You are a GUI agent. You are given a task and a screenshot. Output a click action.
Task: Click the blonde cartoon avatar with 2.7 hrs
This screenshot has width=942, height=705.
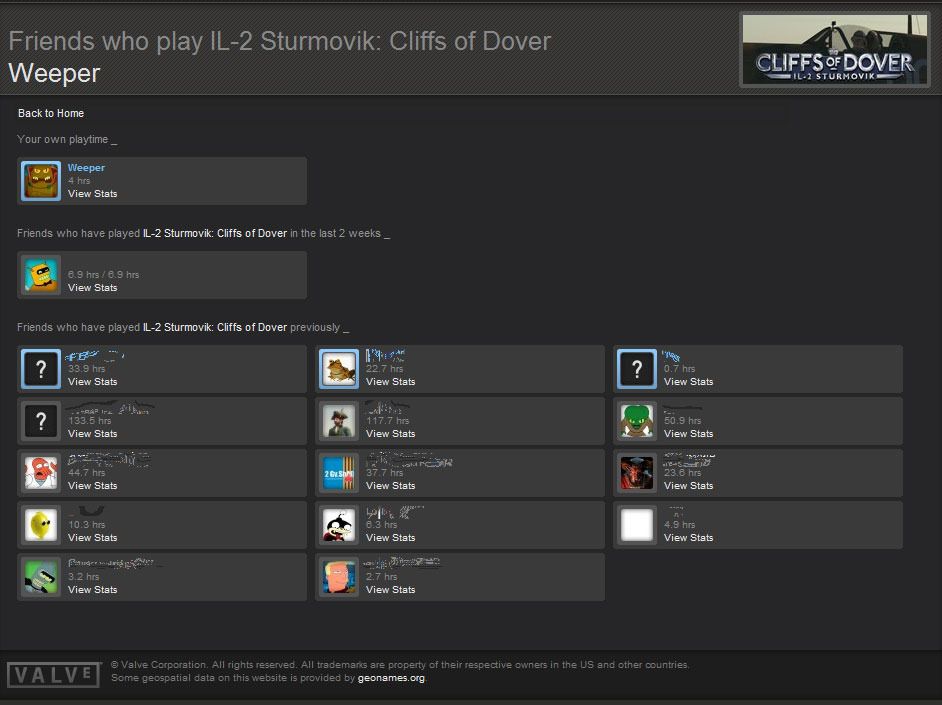click(x=339, y=577)
